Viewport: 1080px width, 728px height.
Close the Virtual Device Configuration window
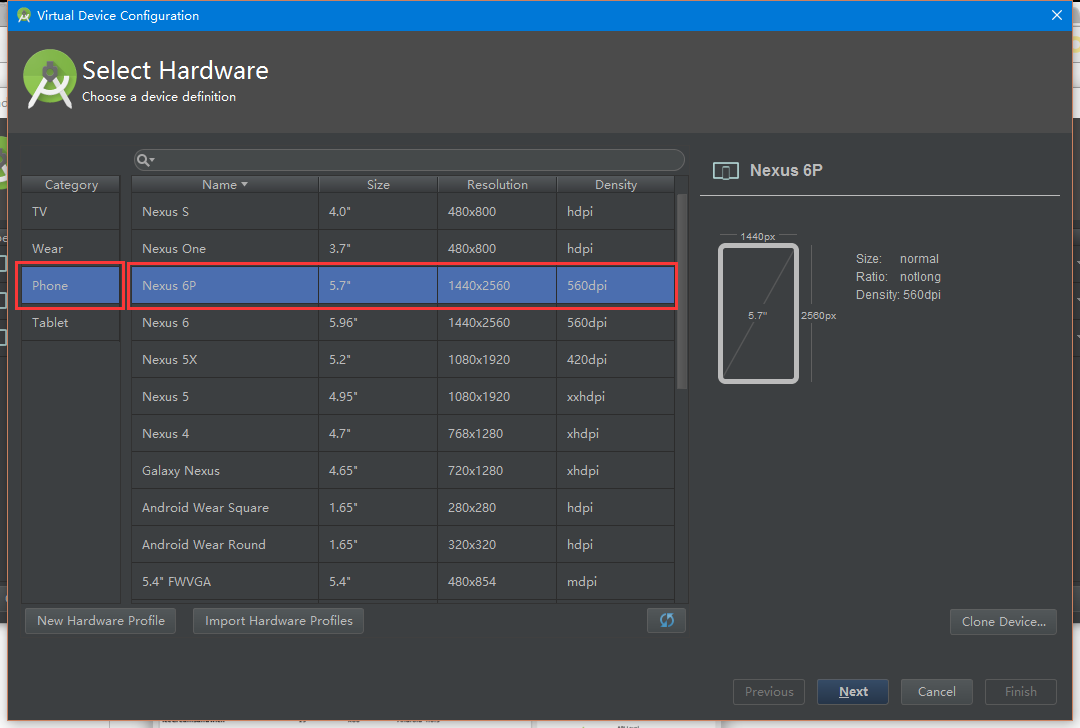coord(1056,15)
